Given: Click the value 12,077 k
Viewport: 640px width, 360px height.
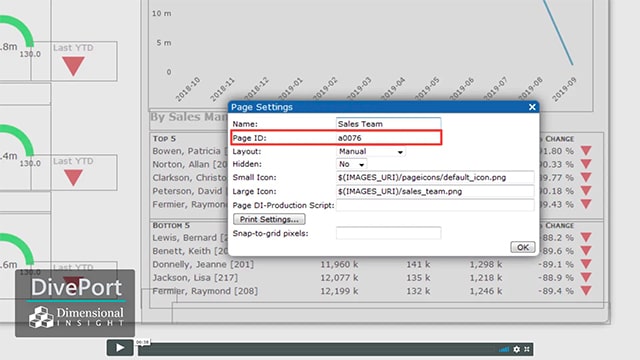Looking at the screenshot, I should (339, 278).
